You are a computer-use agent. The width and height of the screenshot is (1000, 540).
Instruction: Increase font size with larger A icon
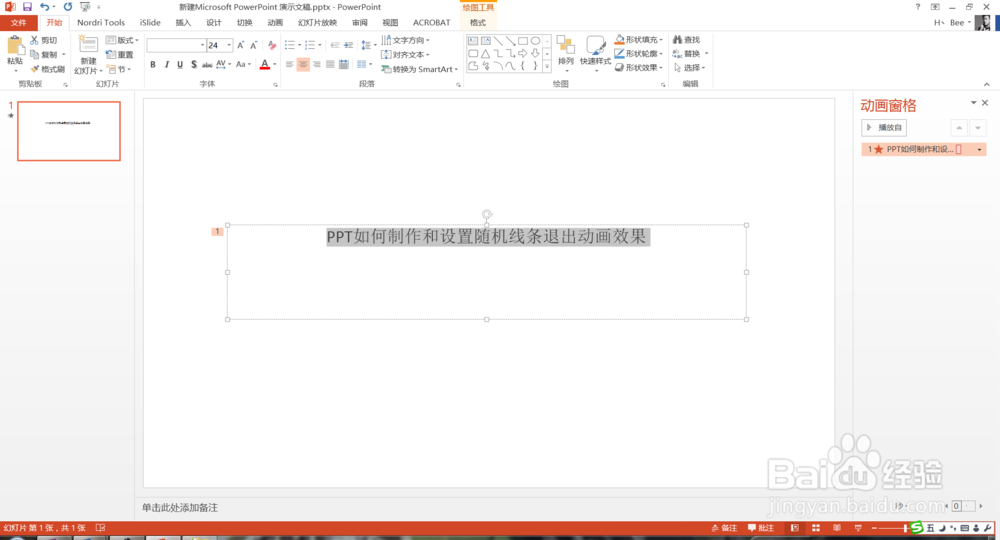click(x=240, y=45)
